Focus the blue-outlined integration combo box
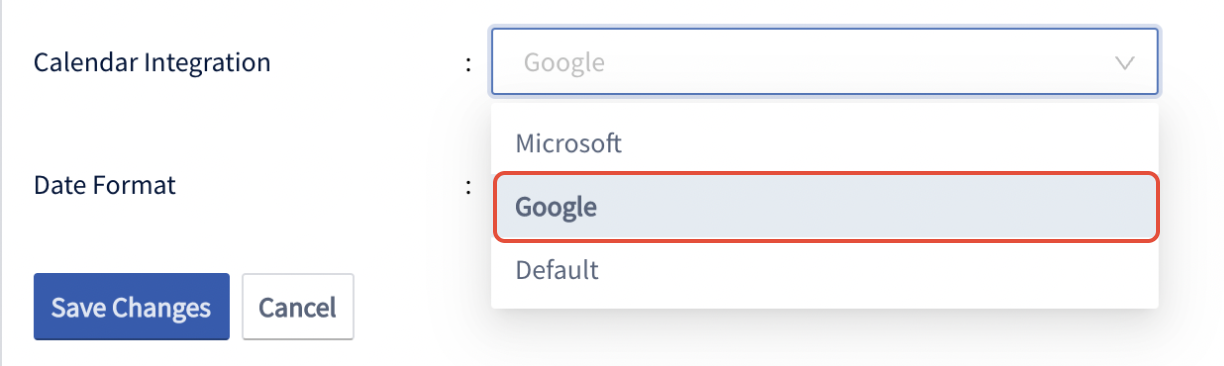The width and height of the screenshot is (1224, 366). click(x=825, y=62)
